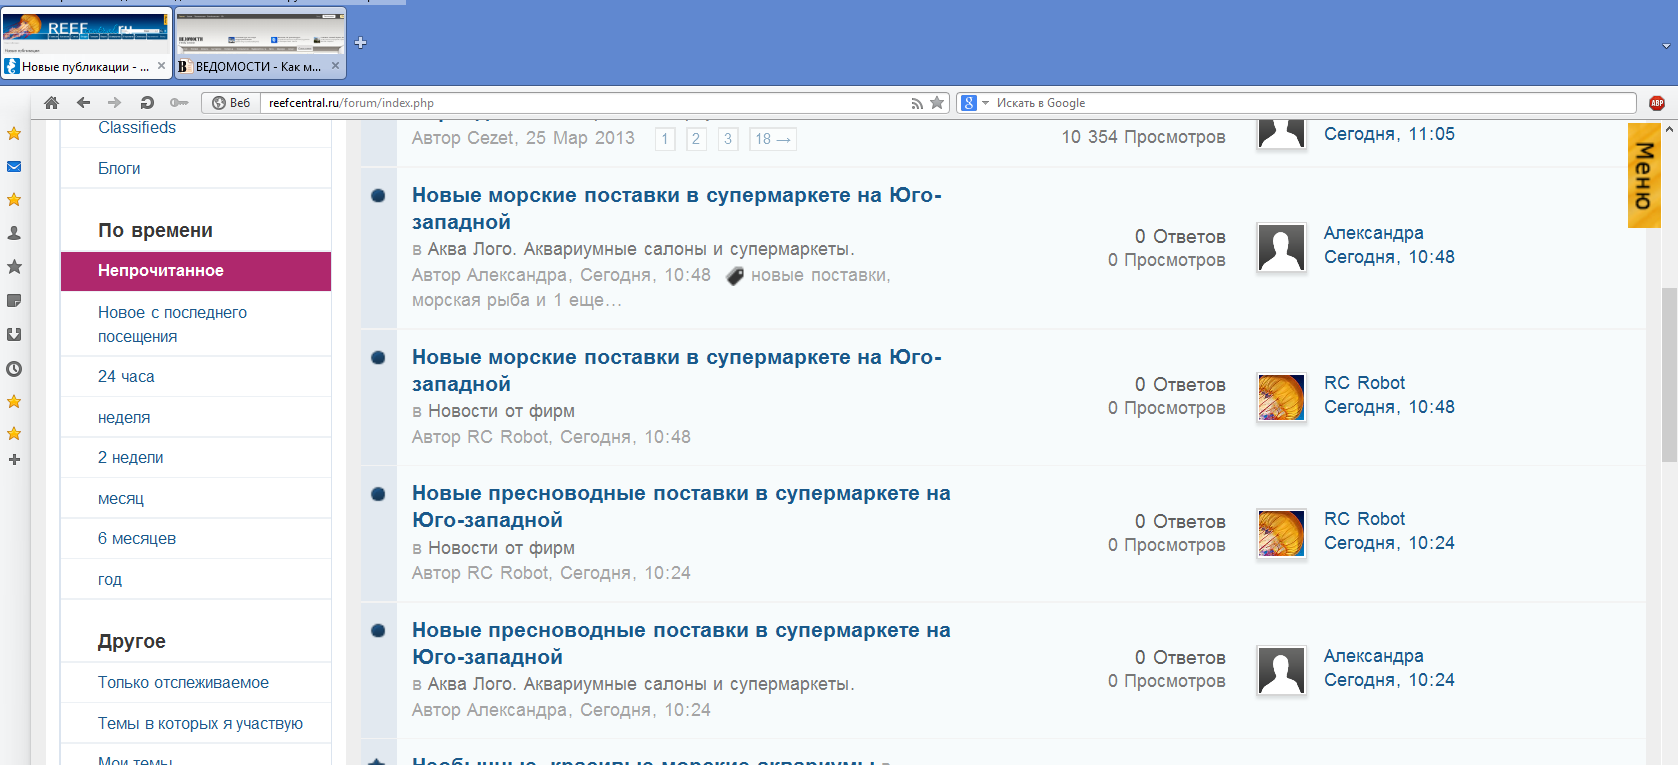1678x765 pixels.
Task: Open the History clock panel
Action: (14, 369)
